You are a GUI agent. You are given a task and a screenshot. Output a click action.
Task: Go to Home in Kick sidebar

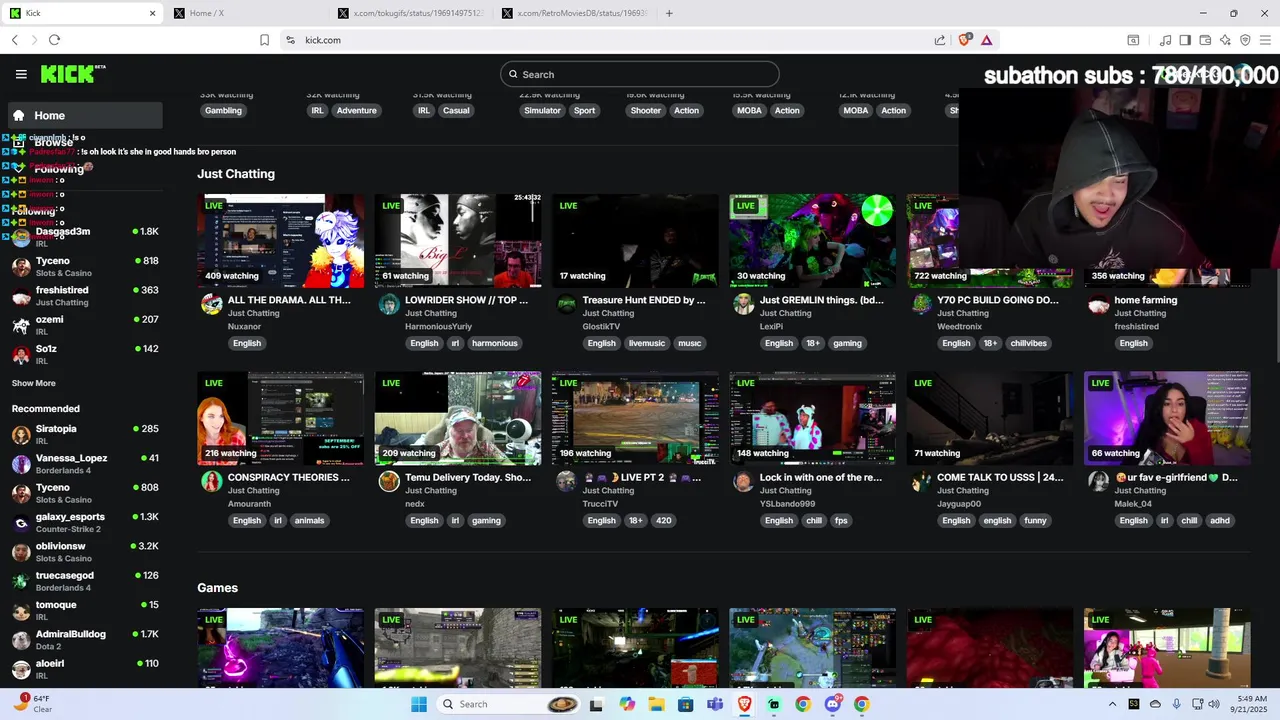click(85, 115)
